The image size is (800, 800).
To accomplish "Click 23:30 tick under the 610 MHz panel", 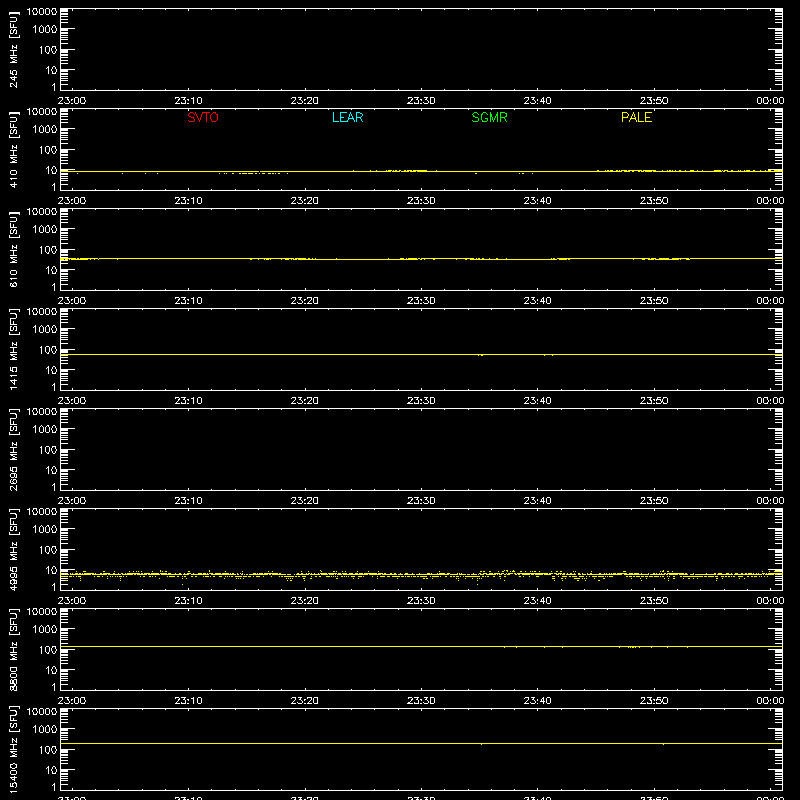I will click(x=421, y=301).
